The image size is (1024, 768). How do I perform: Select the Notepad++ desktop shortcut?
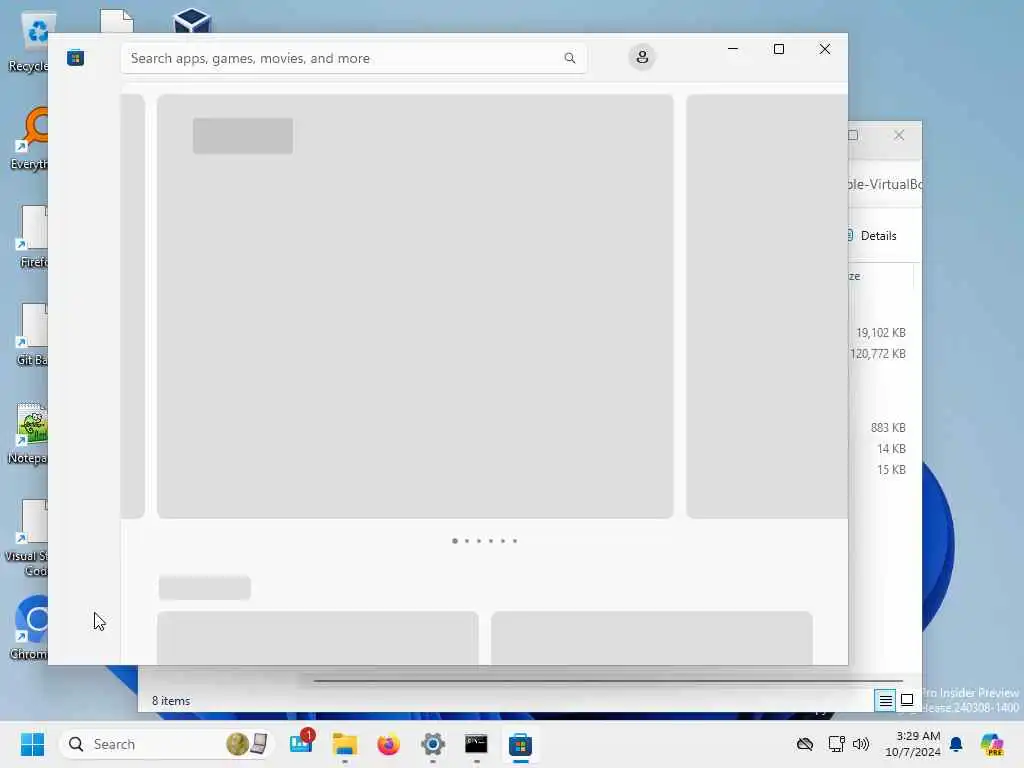tap(29, 433)
